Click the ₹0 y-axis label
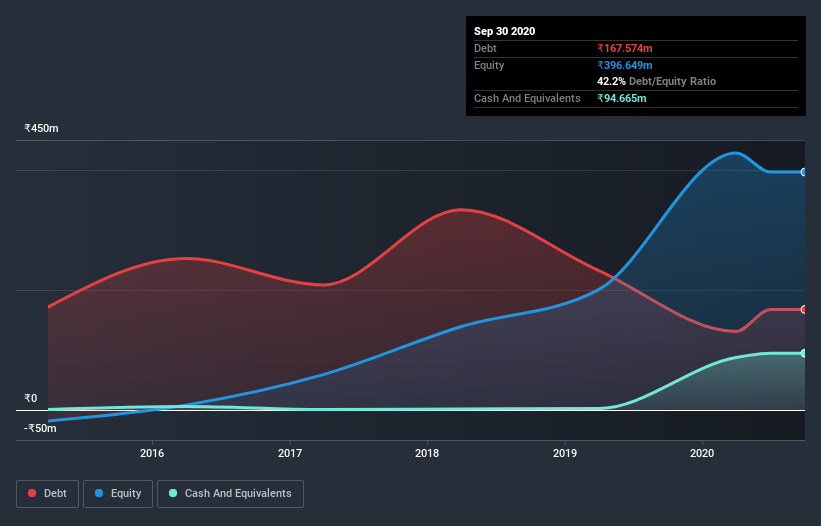 (31, 398)
